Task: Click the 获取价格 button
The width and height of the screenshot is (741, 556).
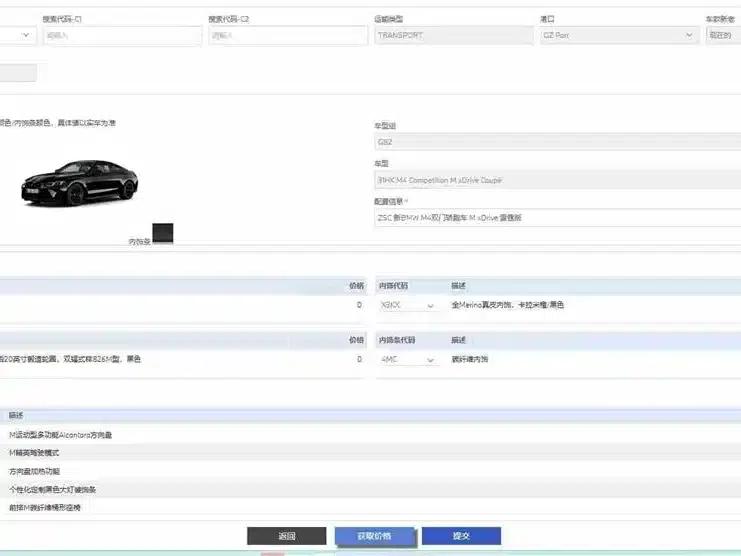Action: point(375,536)
